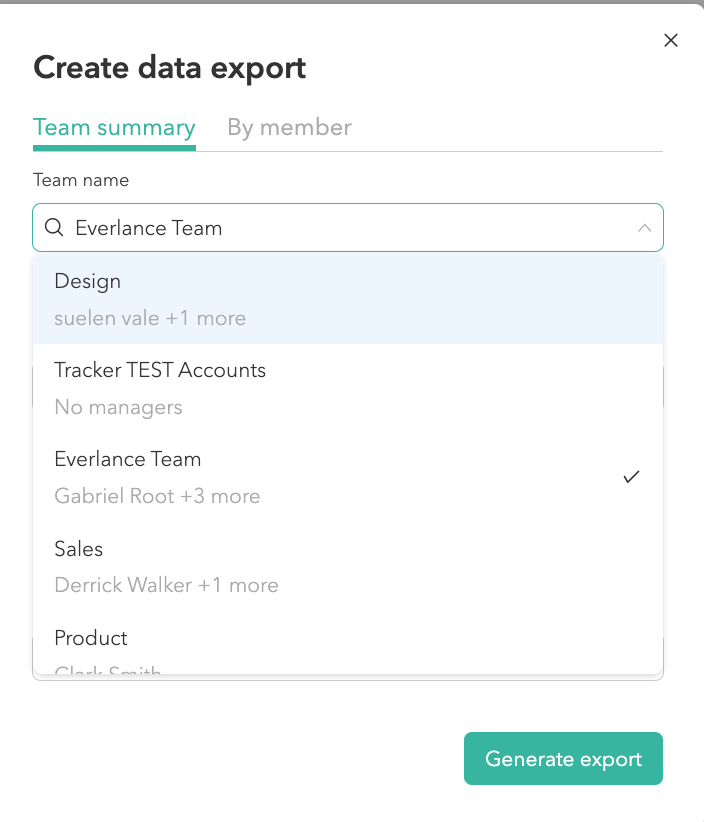The width and height of the screenshot is (704, 822).
Task: Click the checkmark beside Everlance Team
Action: tap(631, 477)
